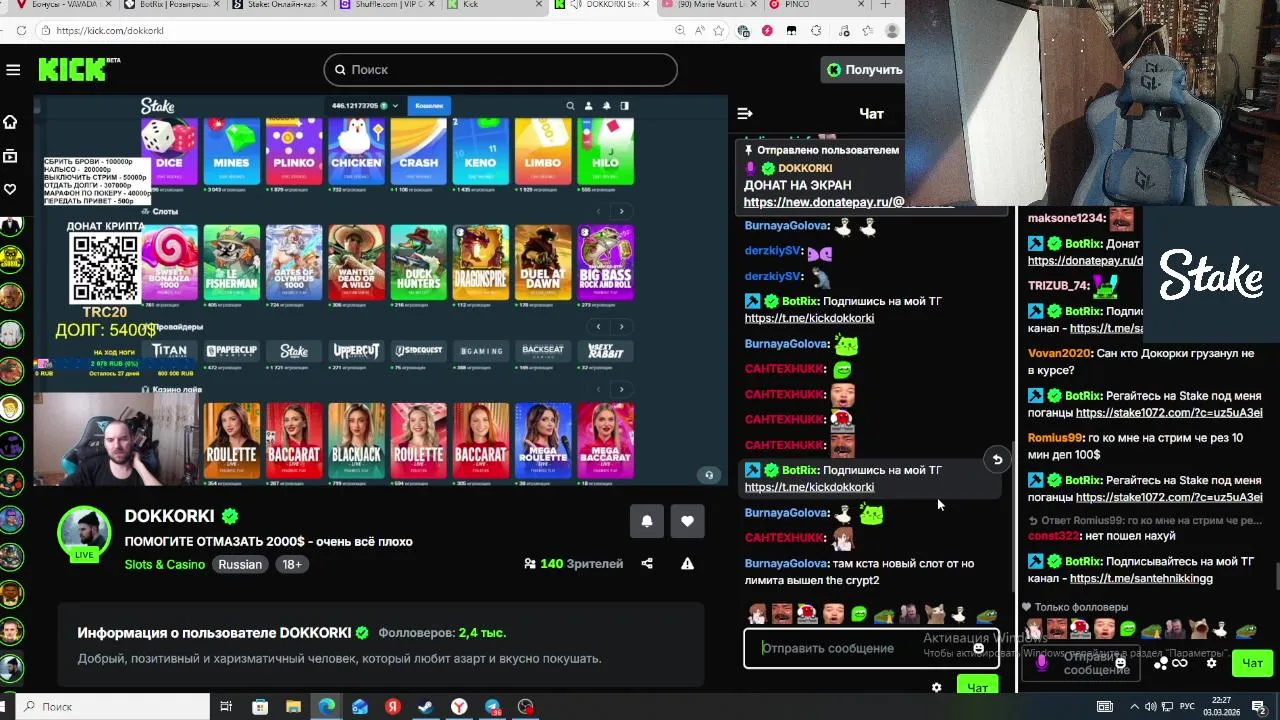Click the Russian language tag
The image size is (1280, 720).
click(240, 564)
